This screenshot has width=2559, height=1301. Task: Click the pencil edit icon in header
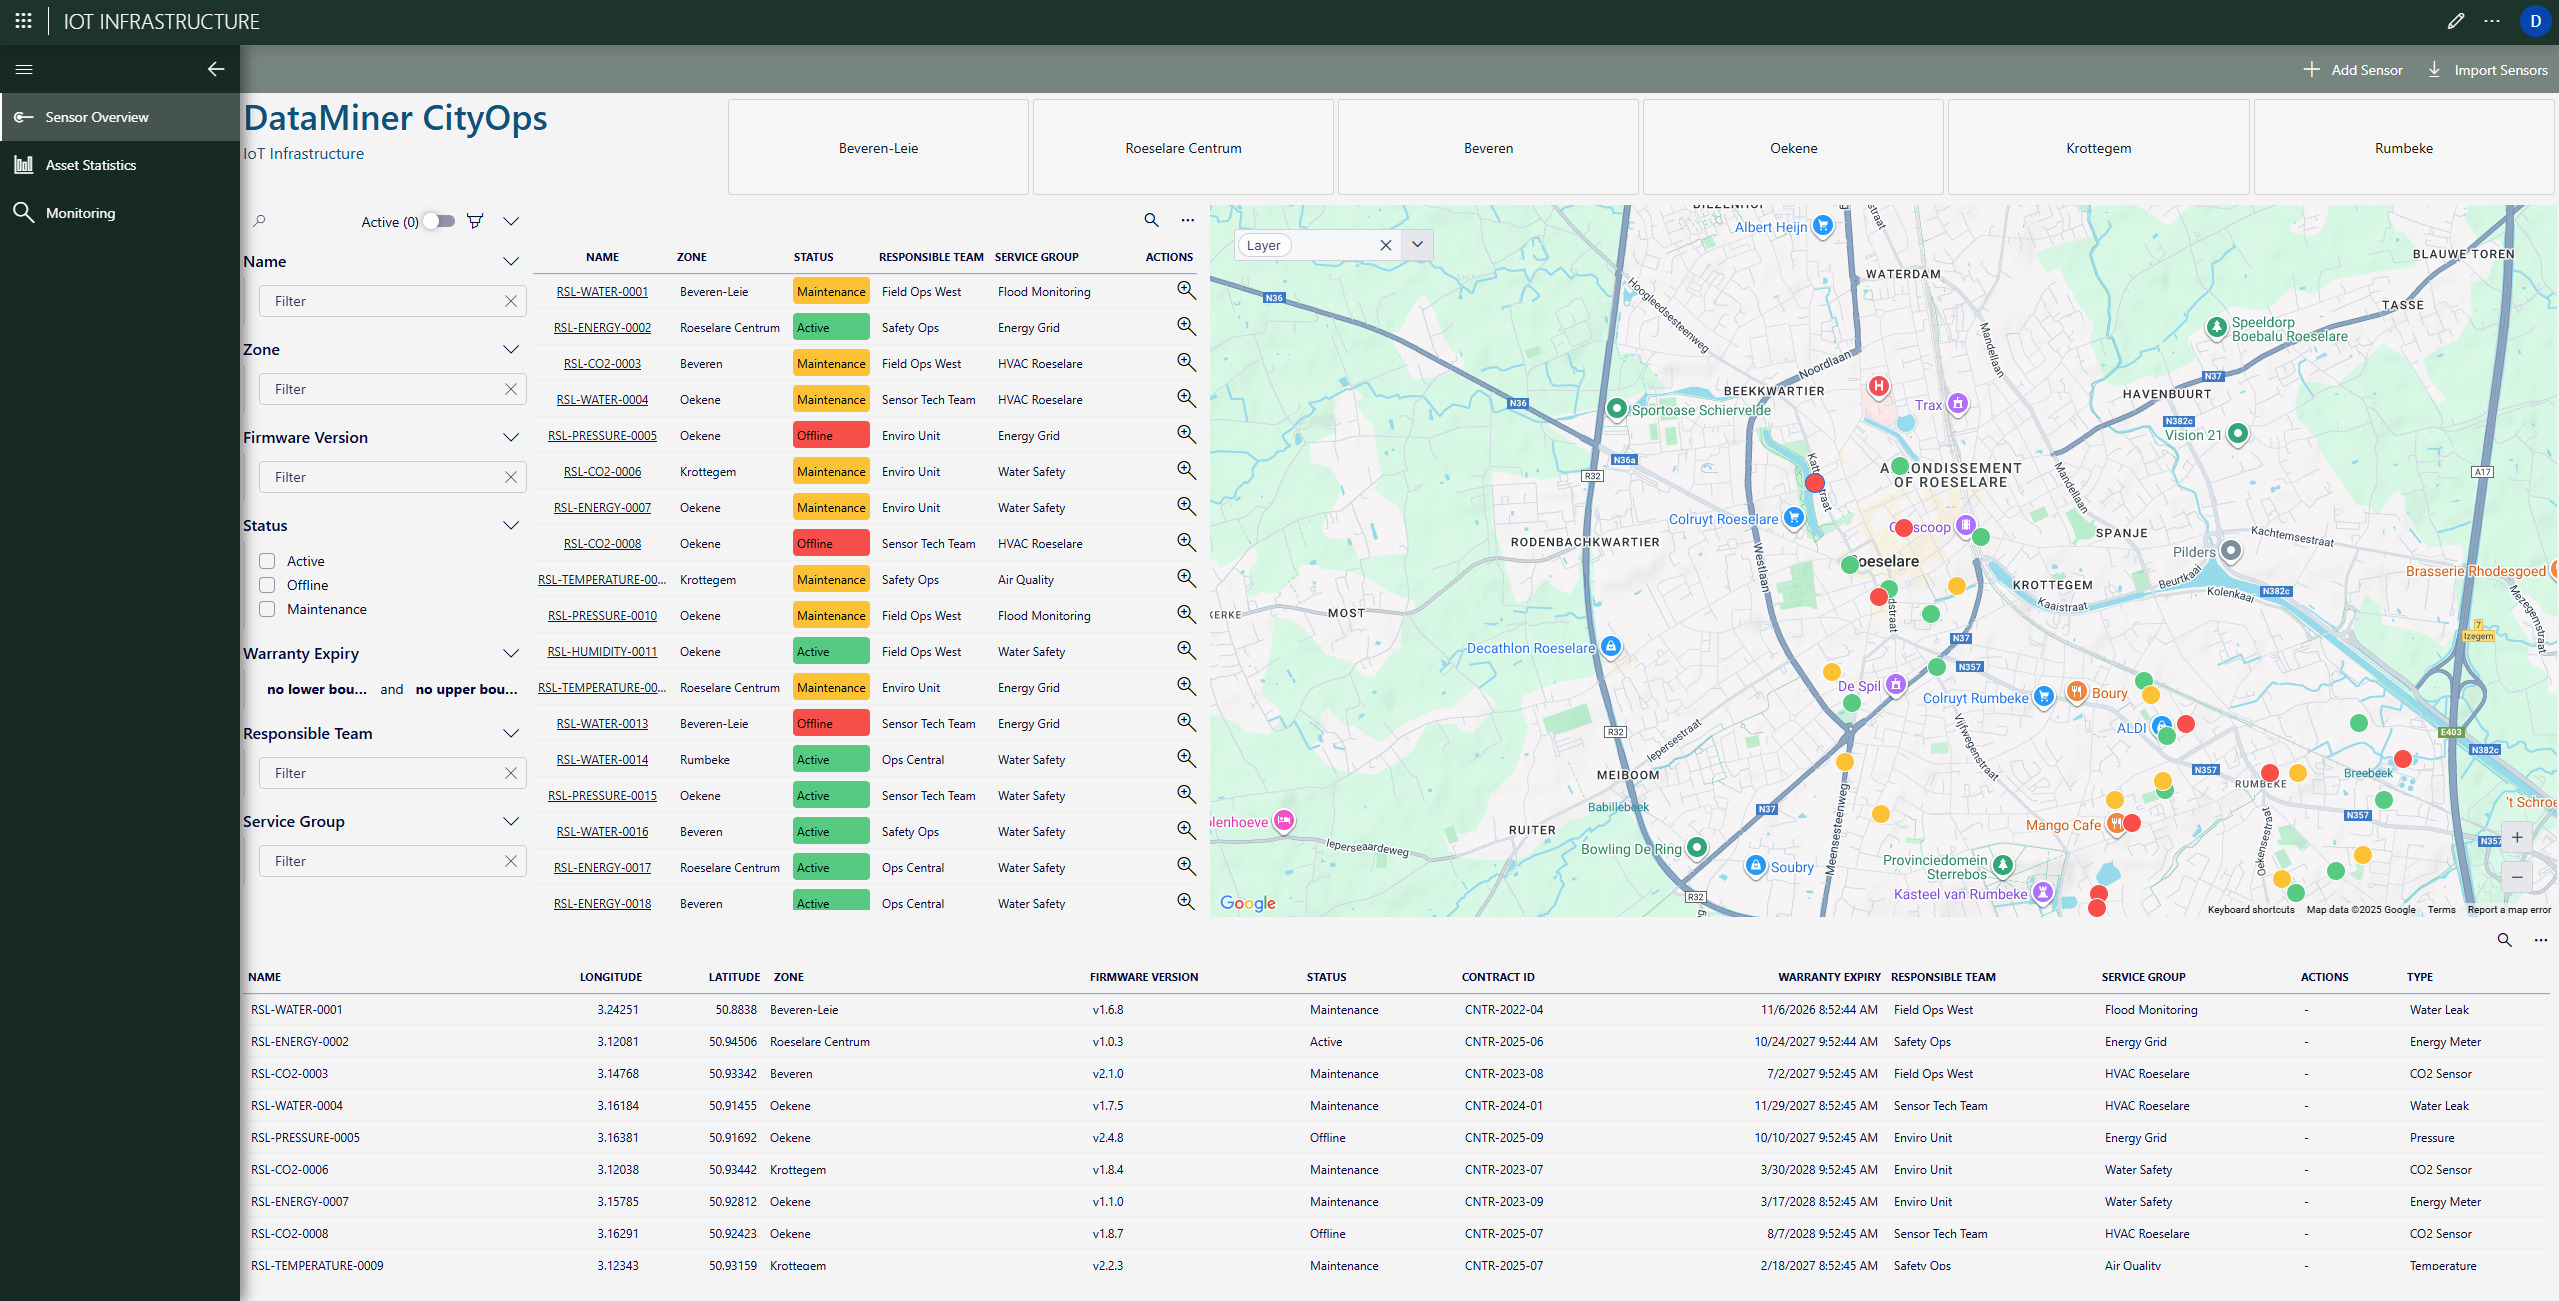(x=2455, y=21)
